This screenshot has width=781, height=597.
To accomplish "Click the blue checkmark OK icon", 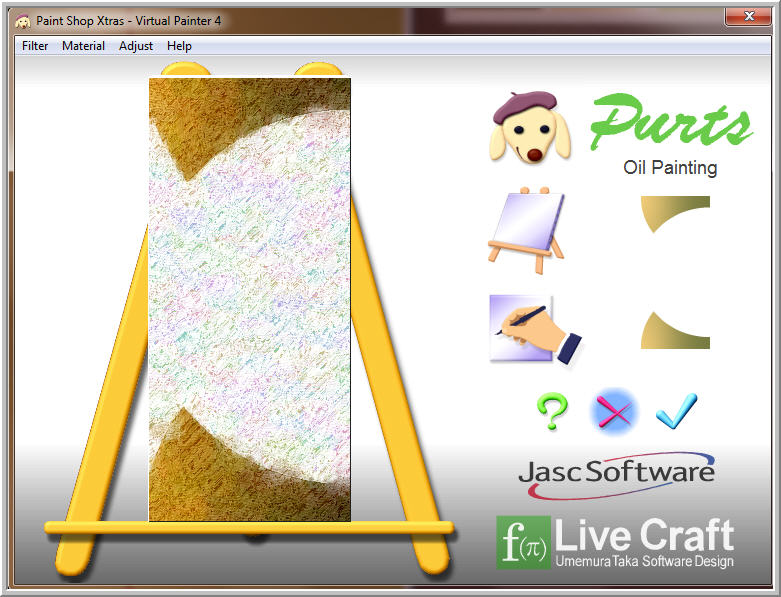I will [676, 411].
